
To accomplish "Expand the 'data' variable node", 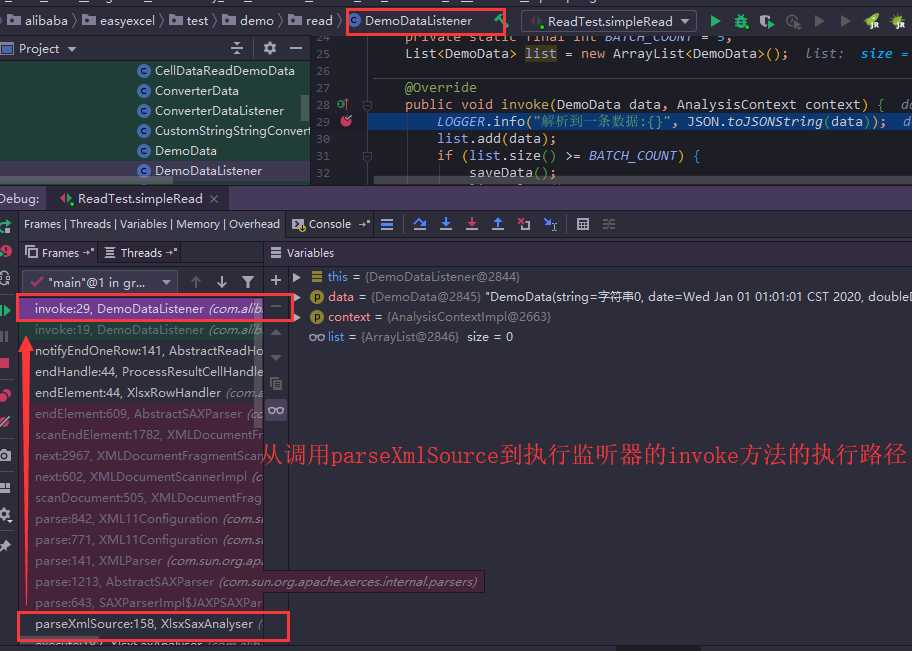I will point(297,297).
